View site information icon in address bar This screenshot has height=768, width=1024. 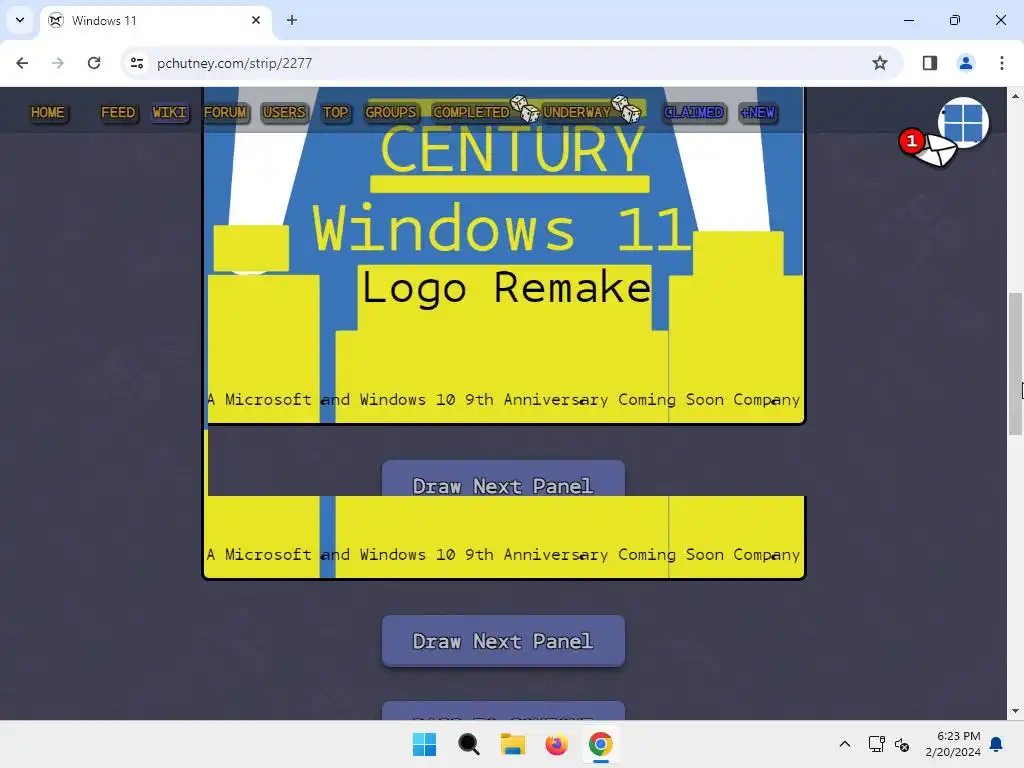click(x=137, y=63)
